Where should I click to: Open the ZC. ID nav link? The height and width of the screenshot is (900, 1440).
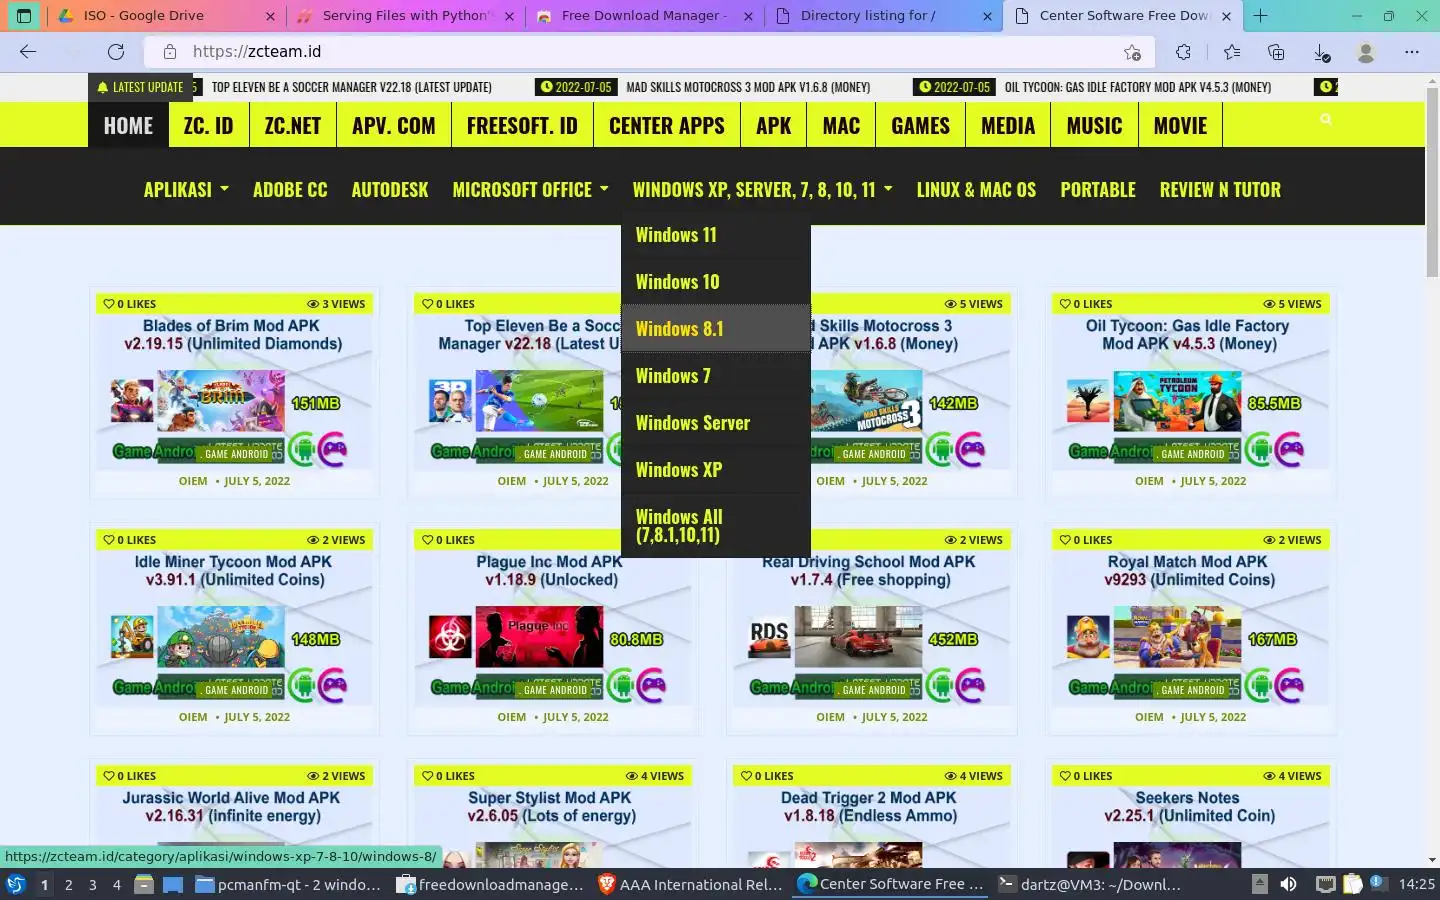[x=208, y=125]
